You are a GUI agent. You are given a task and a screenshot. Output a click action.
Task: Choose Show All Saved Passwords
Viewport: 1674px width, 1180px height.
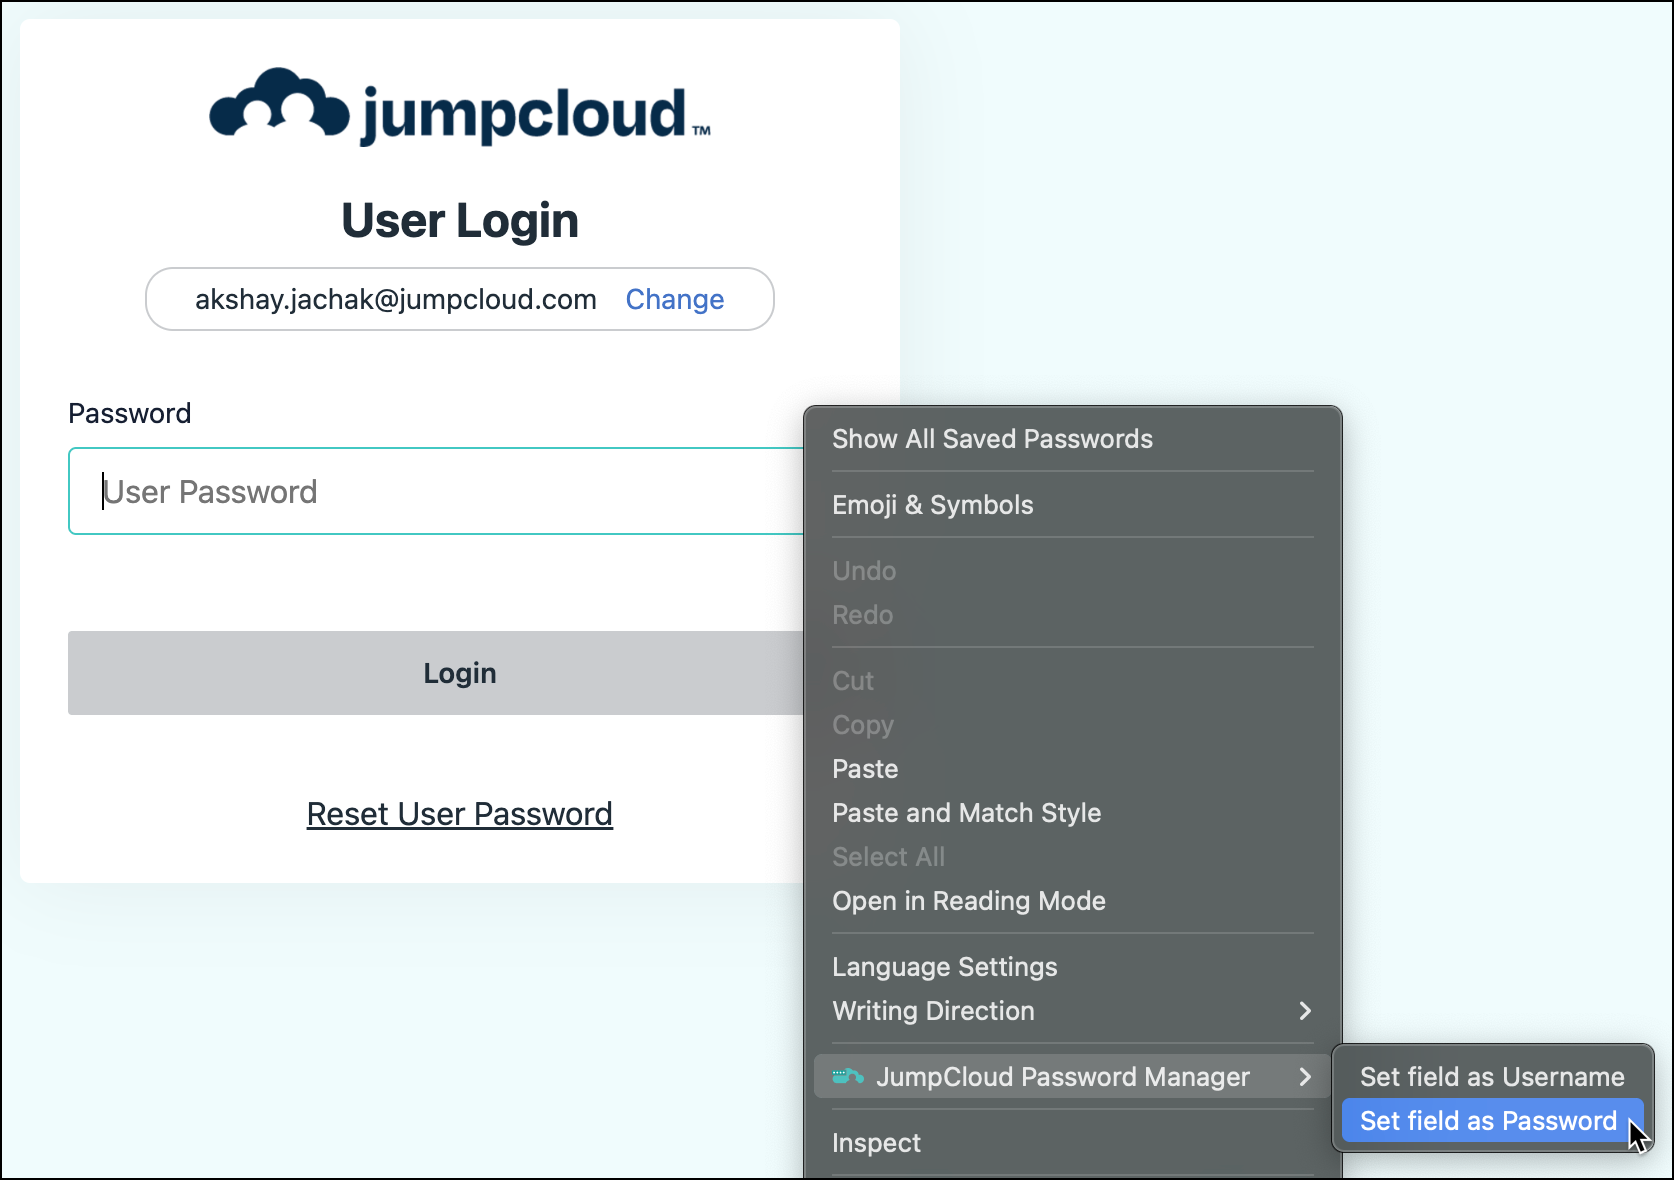pos(993,438)
